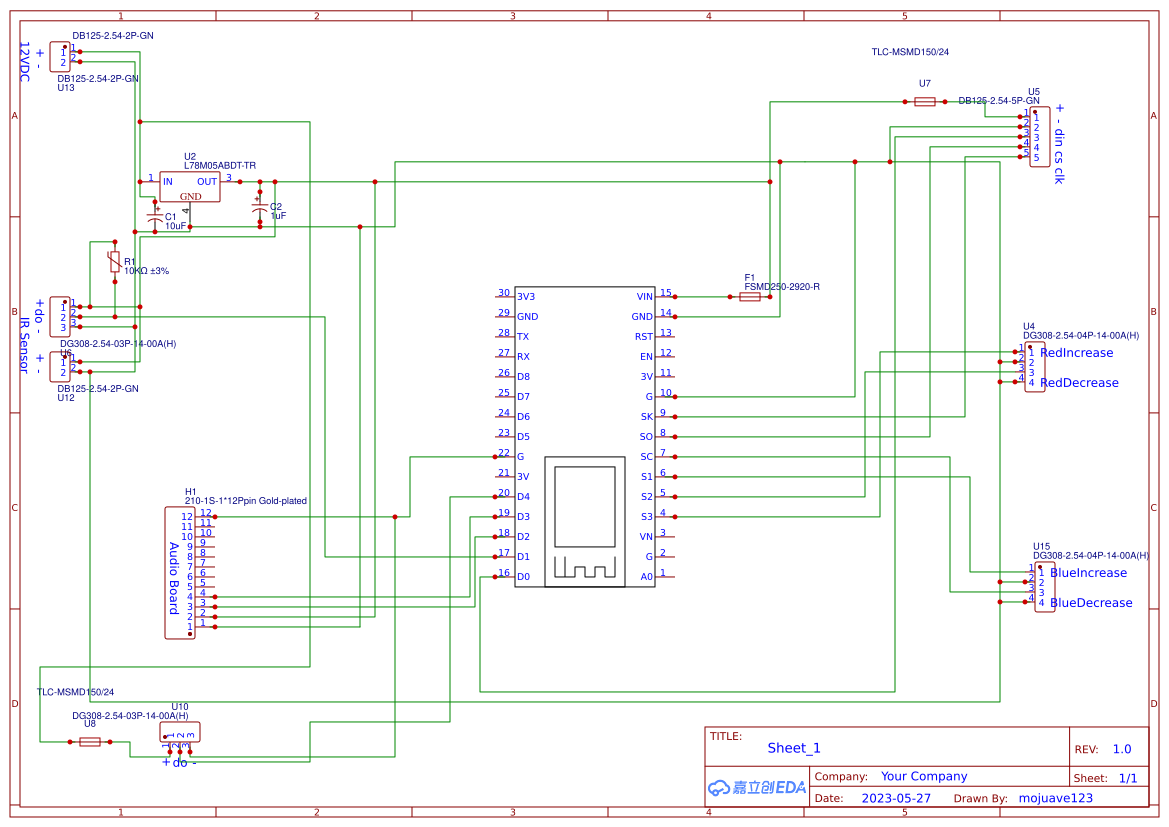Click the U7 fuse symbol near U5

click(x=924, y=101)
